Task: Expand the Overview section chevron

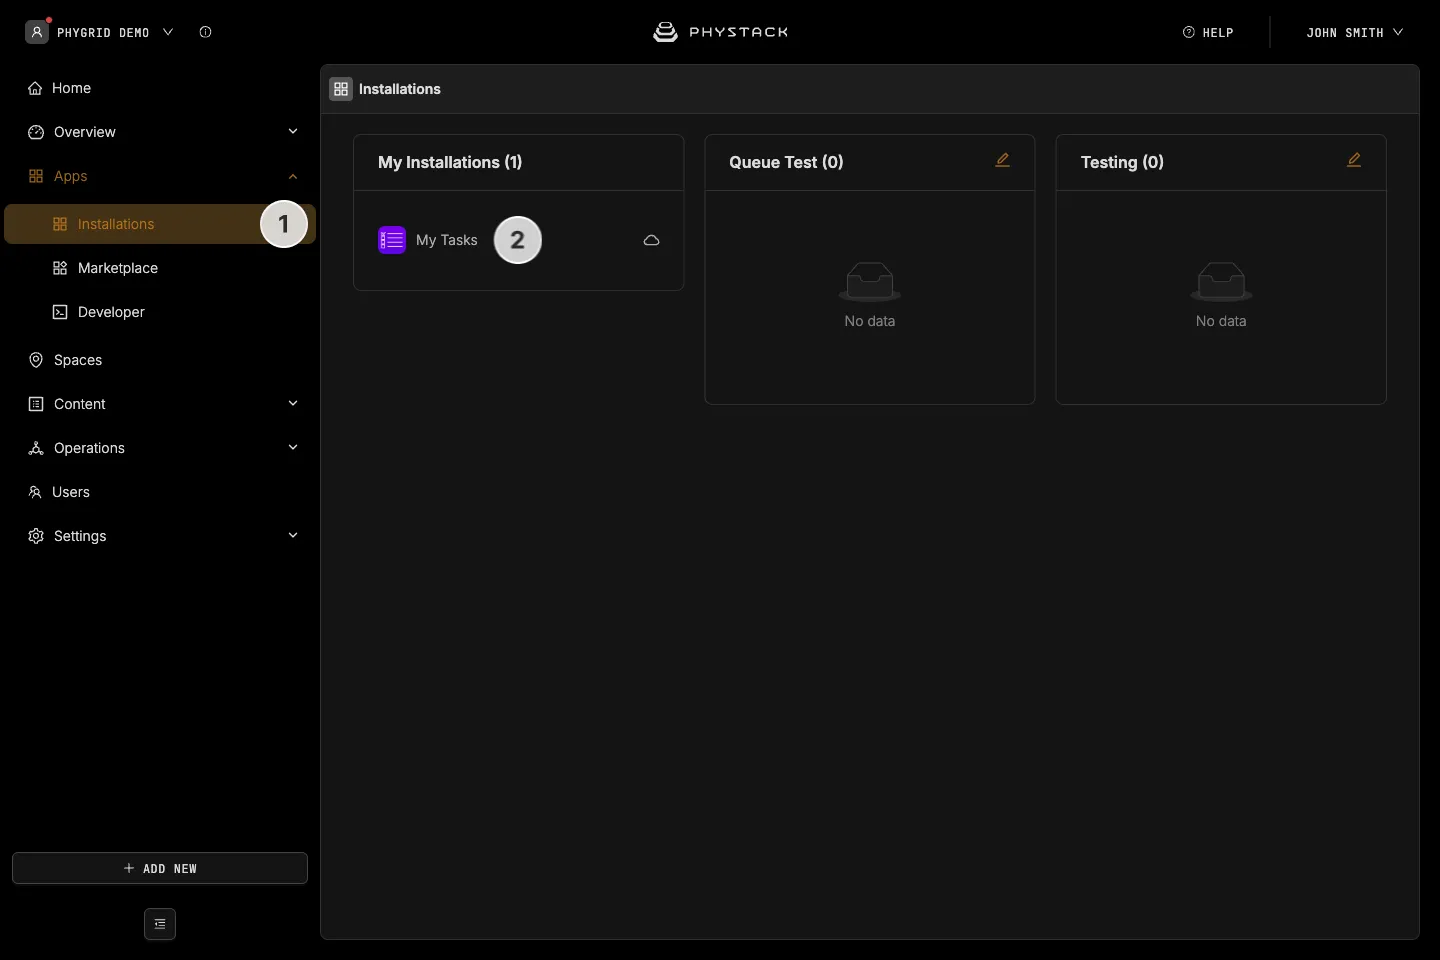Action: 293,131
